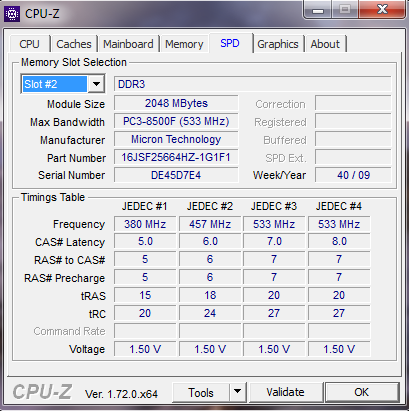The image size is (409, 411).
Task: Switch to the CPU tab
Action: click(29, 44)
